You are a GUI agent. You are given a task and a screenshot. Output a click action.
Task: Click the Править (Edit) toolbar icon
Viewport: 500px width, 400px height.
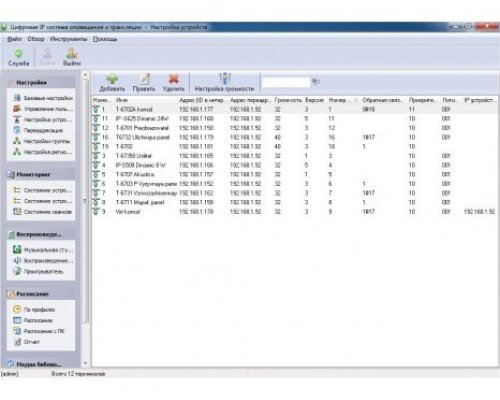pyautogui.click(x=144, y=79)
